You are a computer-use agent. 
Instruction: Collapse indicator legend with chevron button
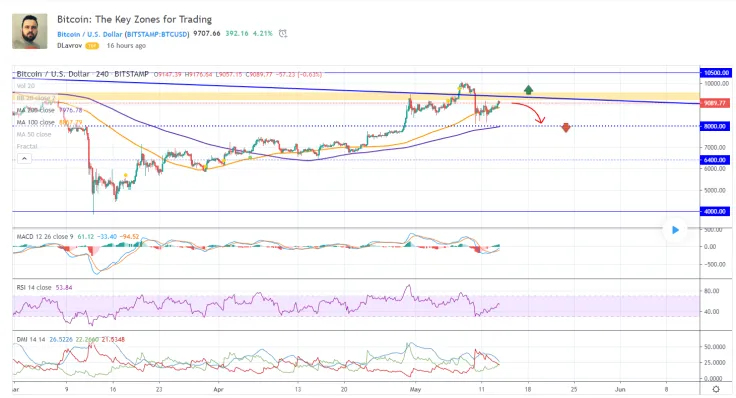(x=24, y=159)
